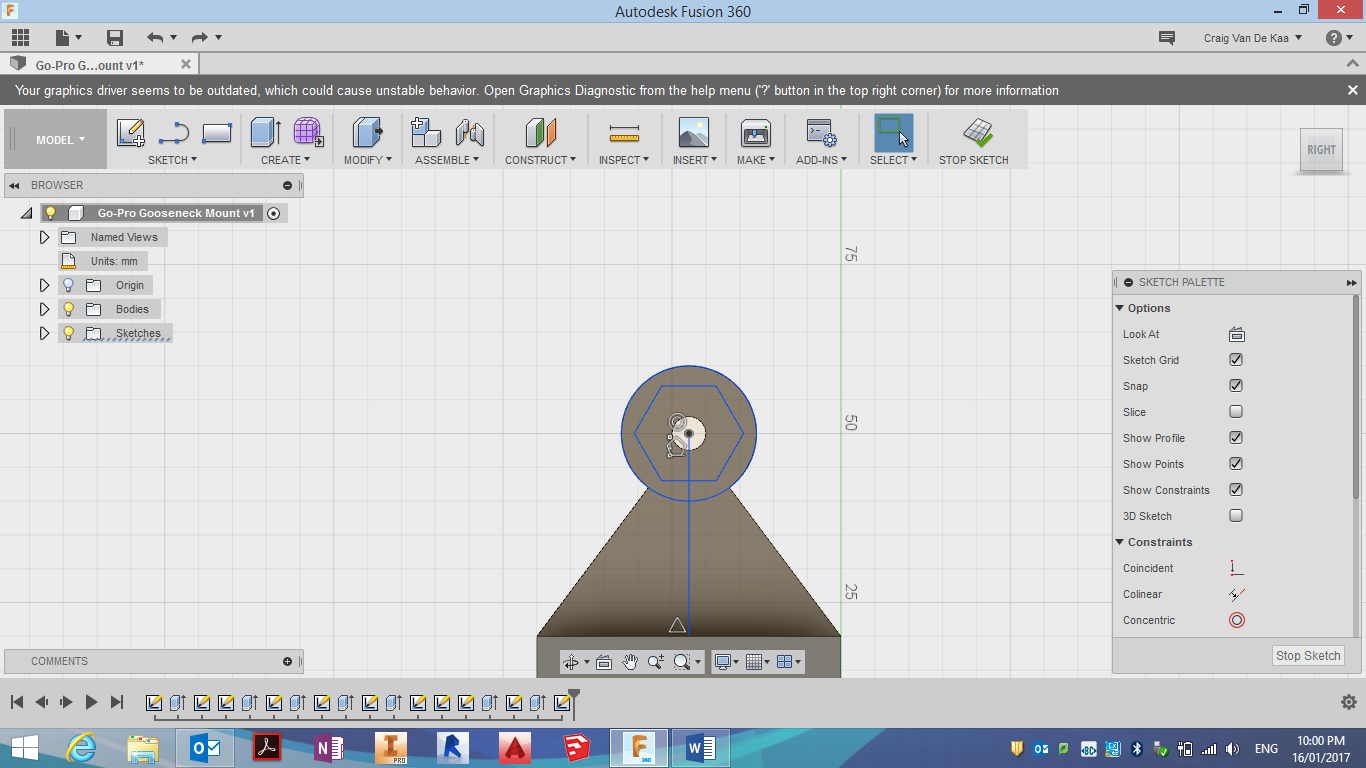Viewport: 1366px width, 768px height.
Task: Toggle the Show Points checkbox
Action: (1236, 464)
